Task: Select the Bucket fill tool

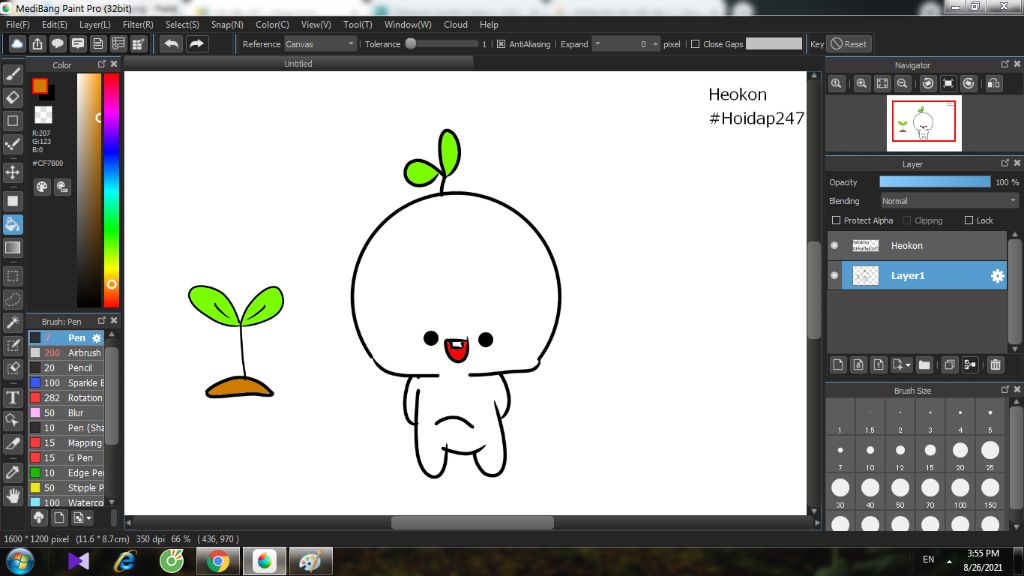Action: coord(12,225)
